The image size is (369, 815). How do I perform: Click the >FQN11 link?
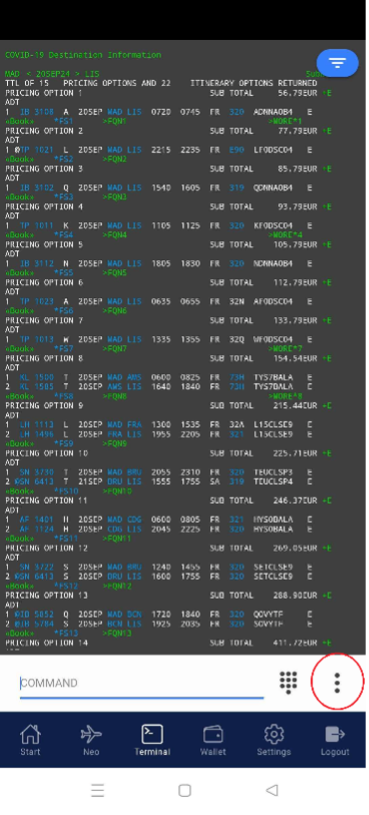click(x=117, y=538)
